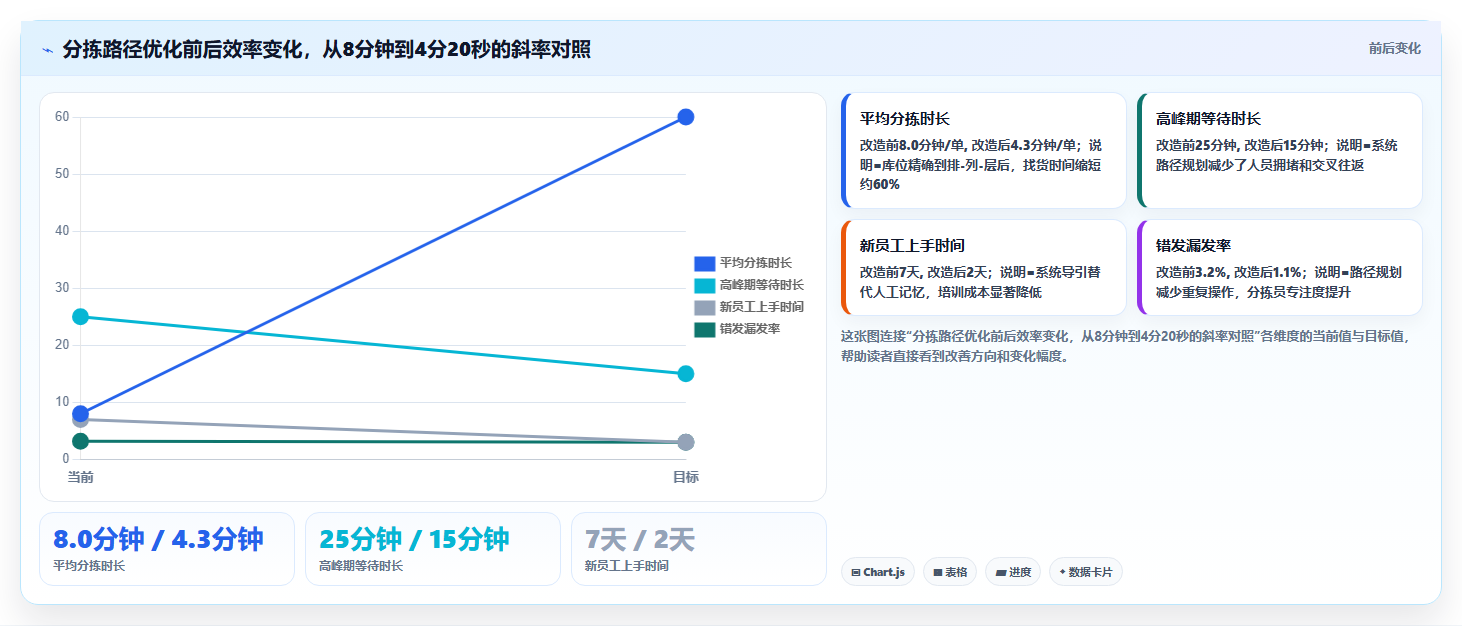Click the legend text 平均分拣时长
This screenshot has width=1462, height=626.
pyautogui.click(x=756, y=263)
